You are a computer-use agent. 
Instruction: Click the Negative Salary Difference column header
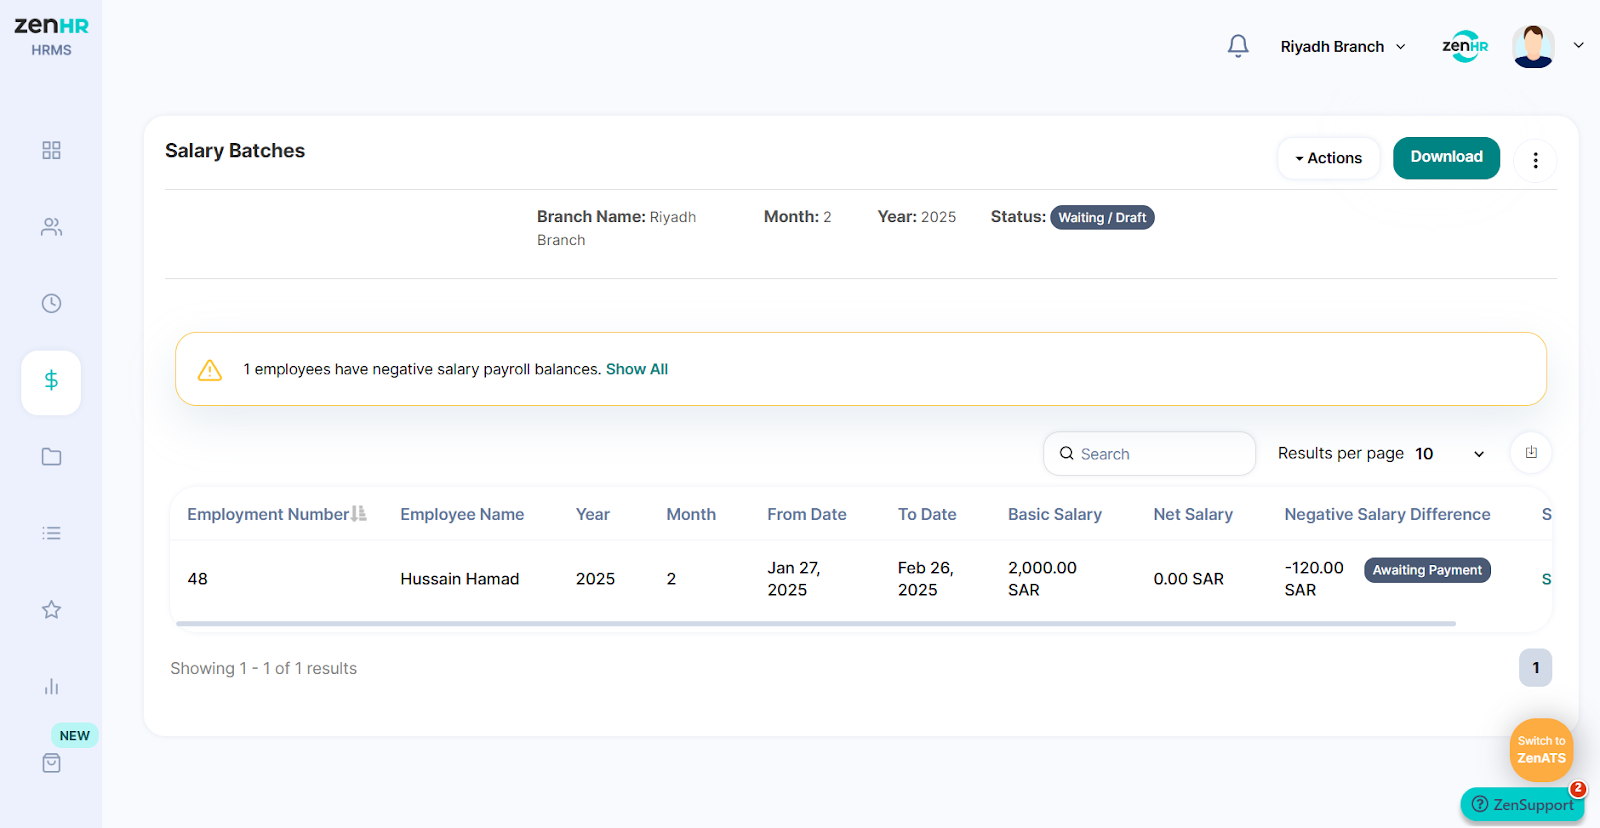coord(1387,514)
